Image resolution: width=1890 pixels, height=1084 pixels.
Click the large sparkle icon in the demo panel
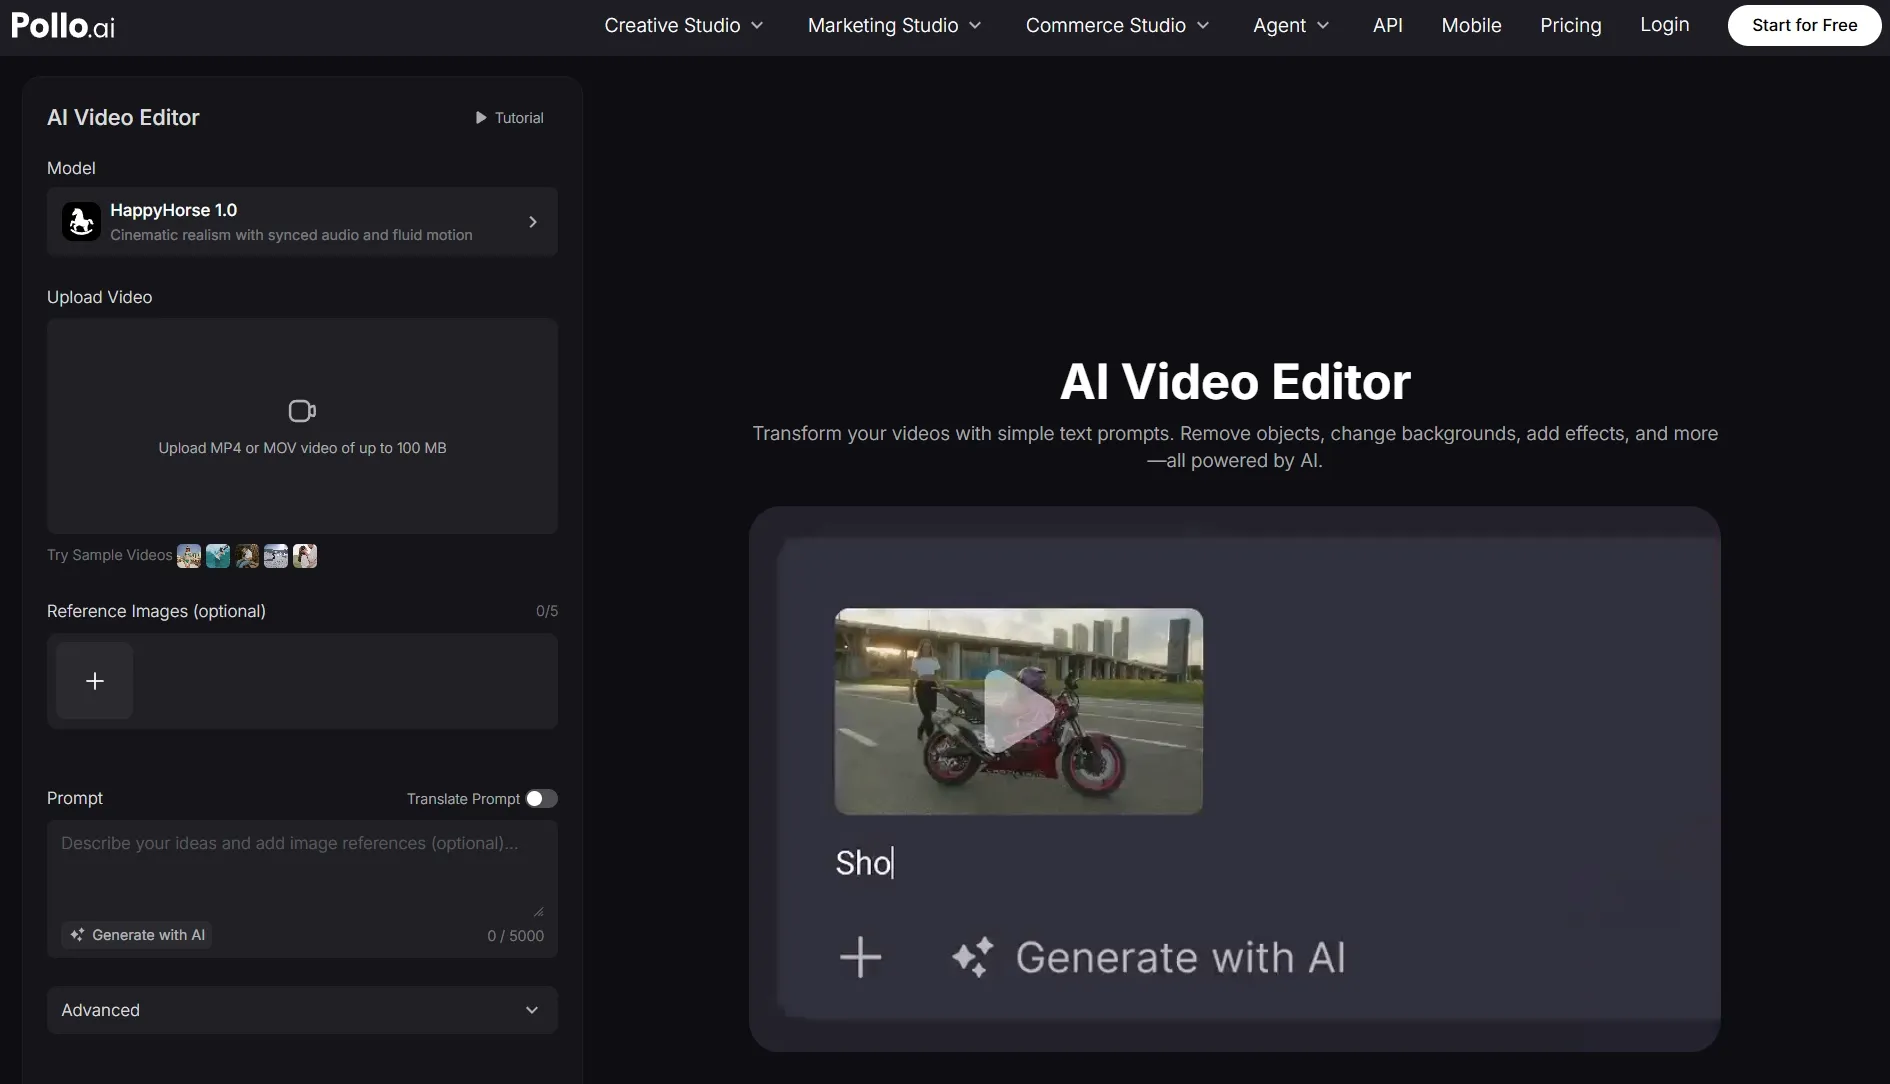(x=972, y=957)
